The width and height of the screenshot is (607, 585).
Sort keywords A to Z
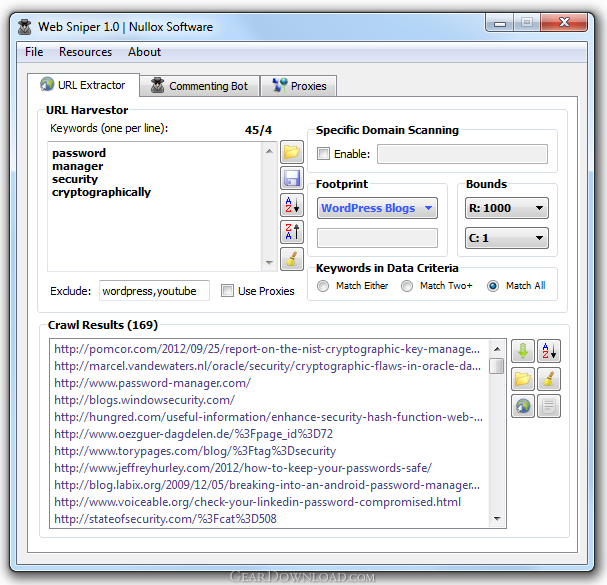click(291, 205)
